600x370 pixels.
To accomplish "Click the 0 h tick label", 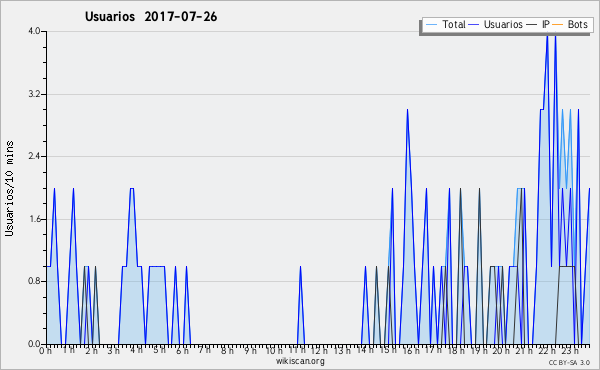I will [45, 351].
